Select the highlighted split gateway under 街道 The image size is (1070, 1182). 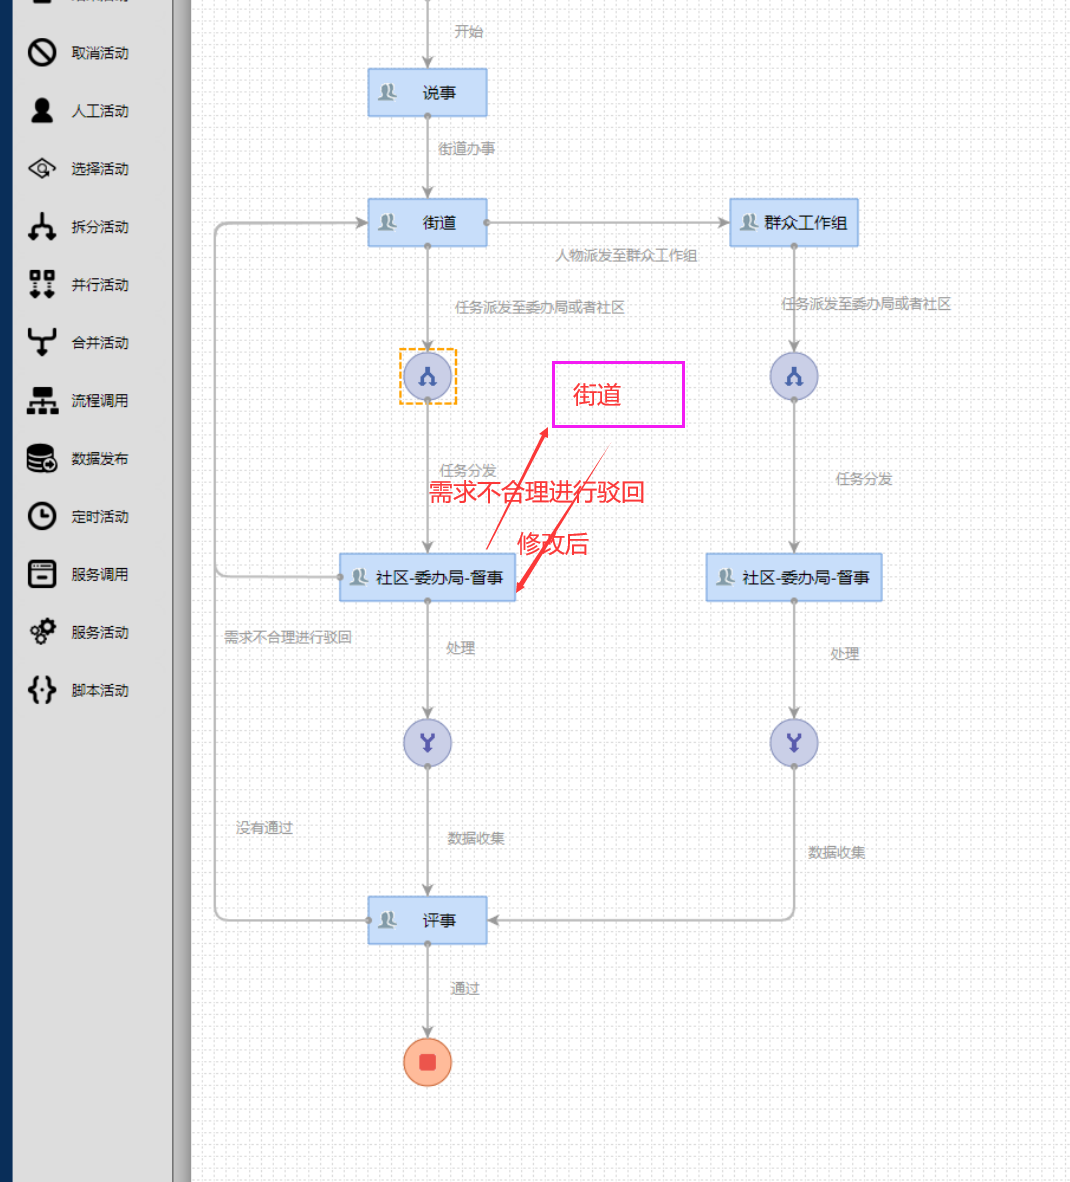[428, 376]
